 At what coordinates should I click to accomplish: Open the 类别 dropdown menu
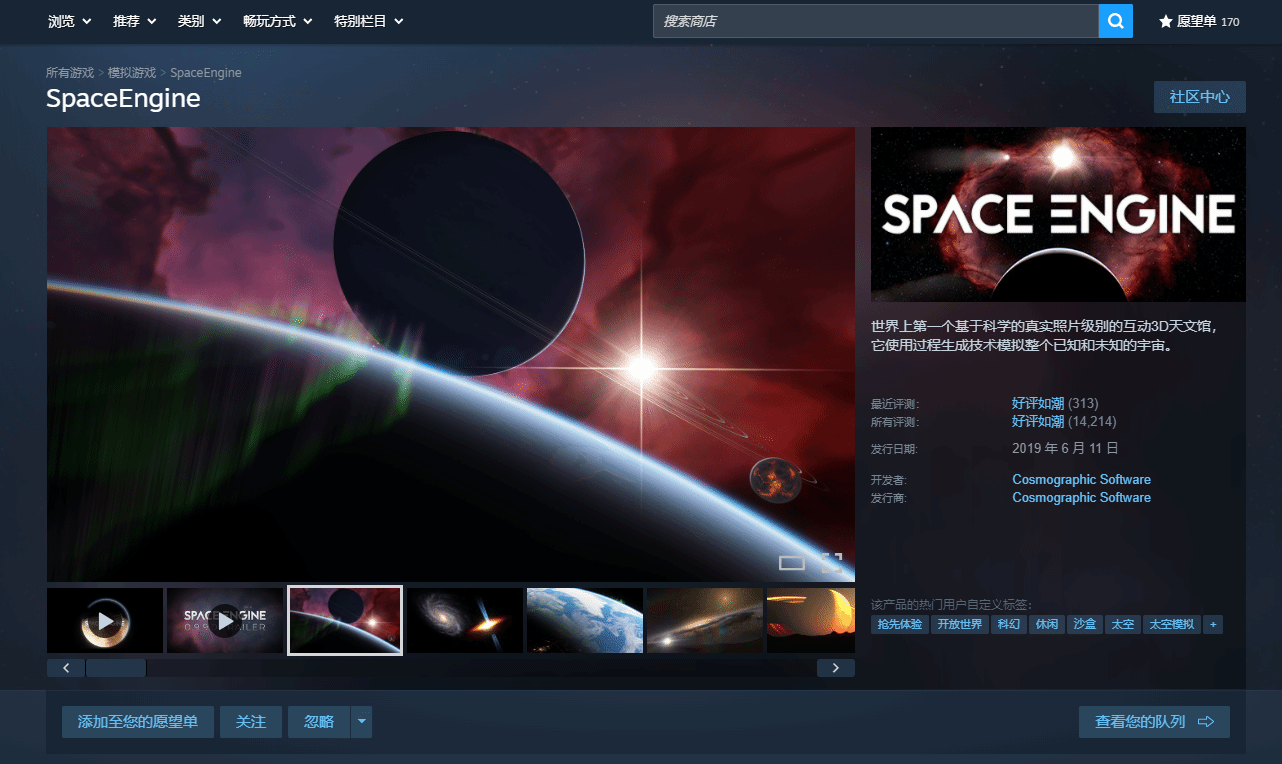(x=198, y=21)
